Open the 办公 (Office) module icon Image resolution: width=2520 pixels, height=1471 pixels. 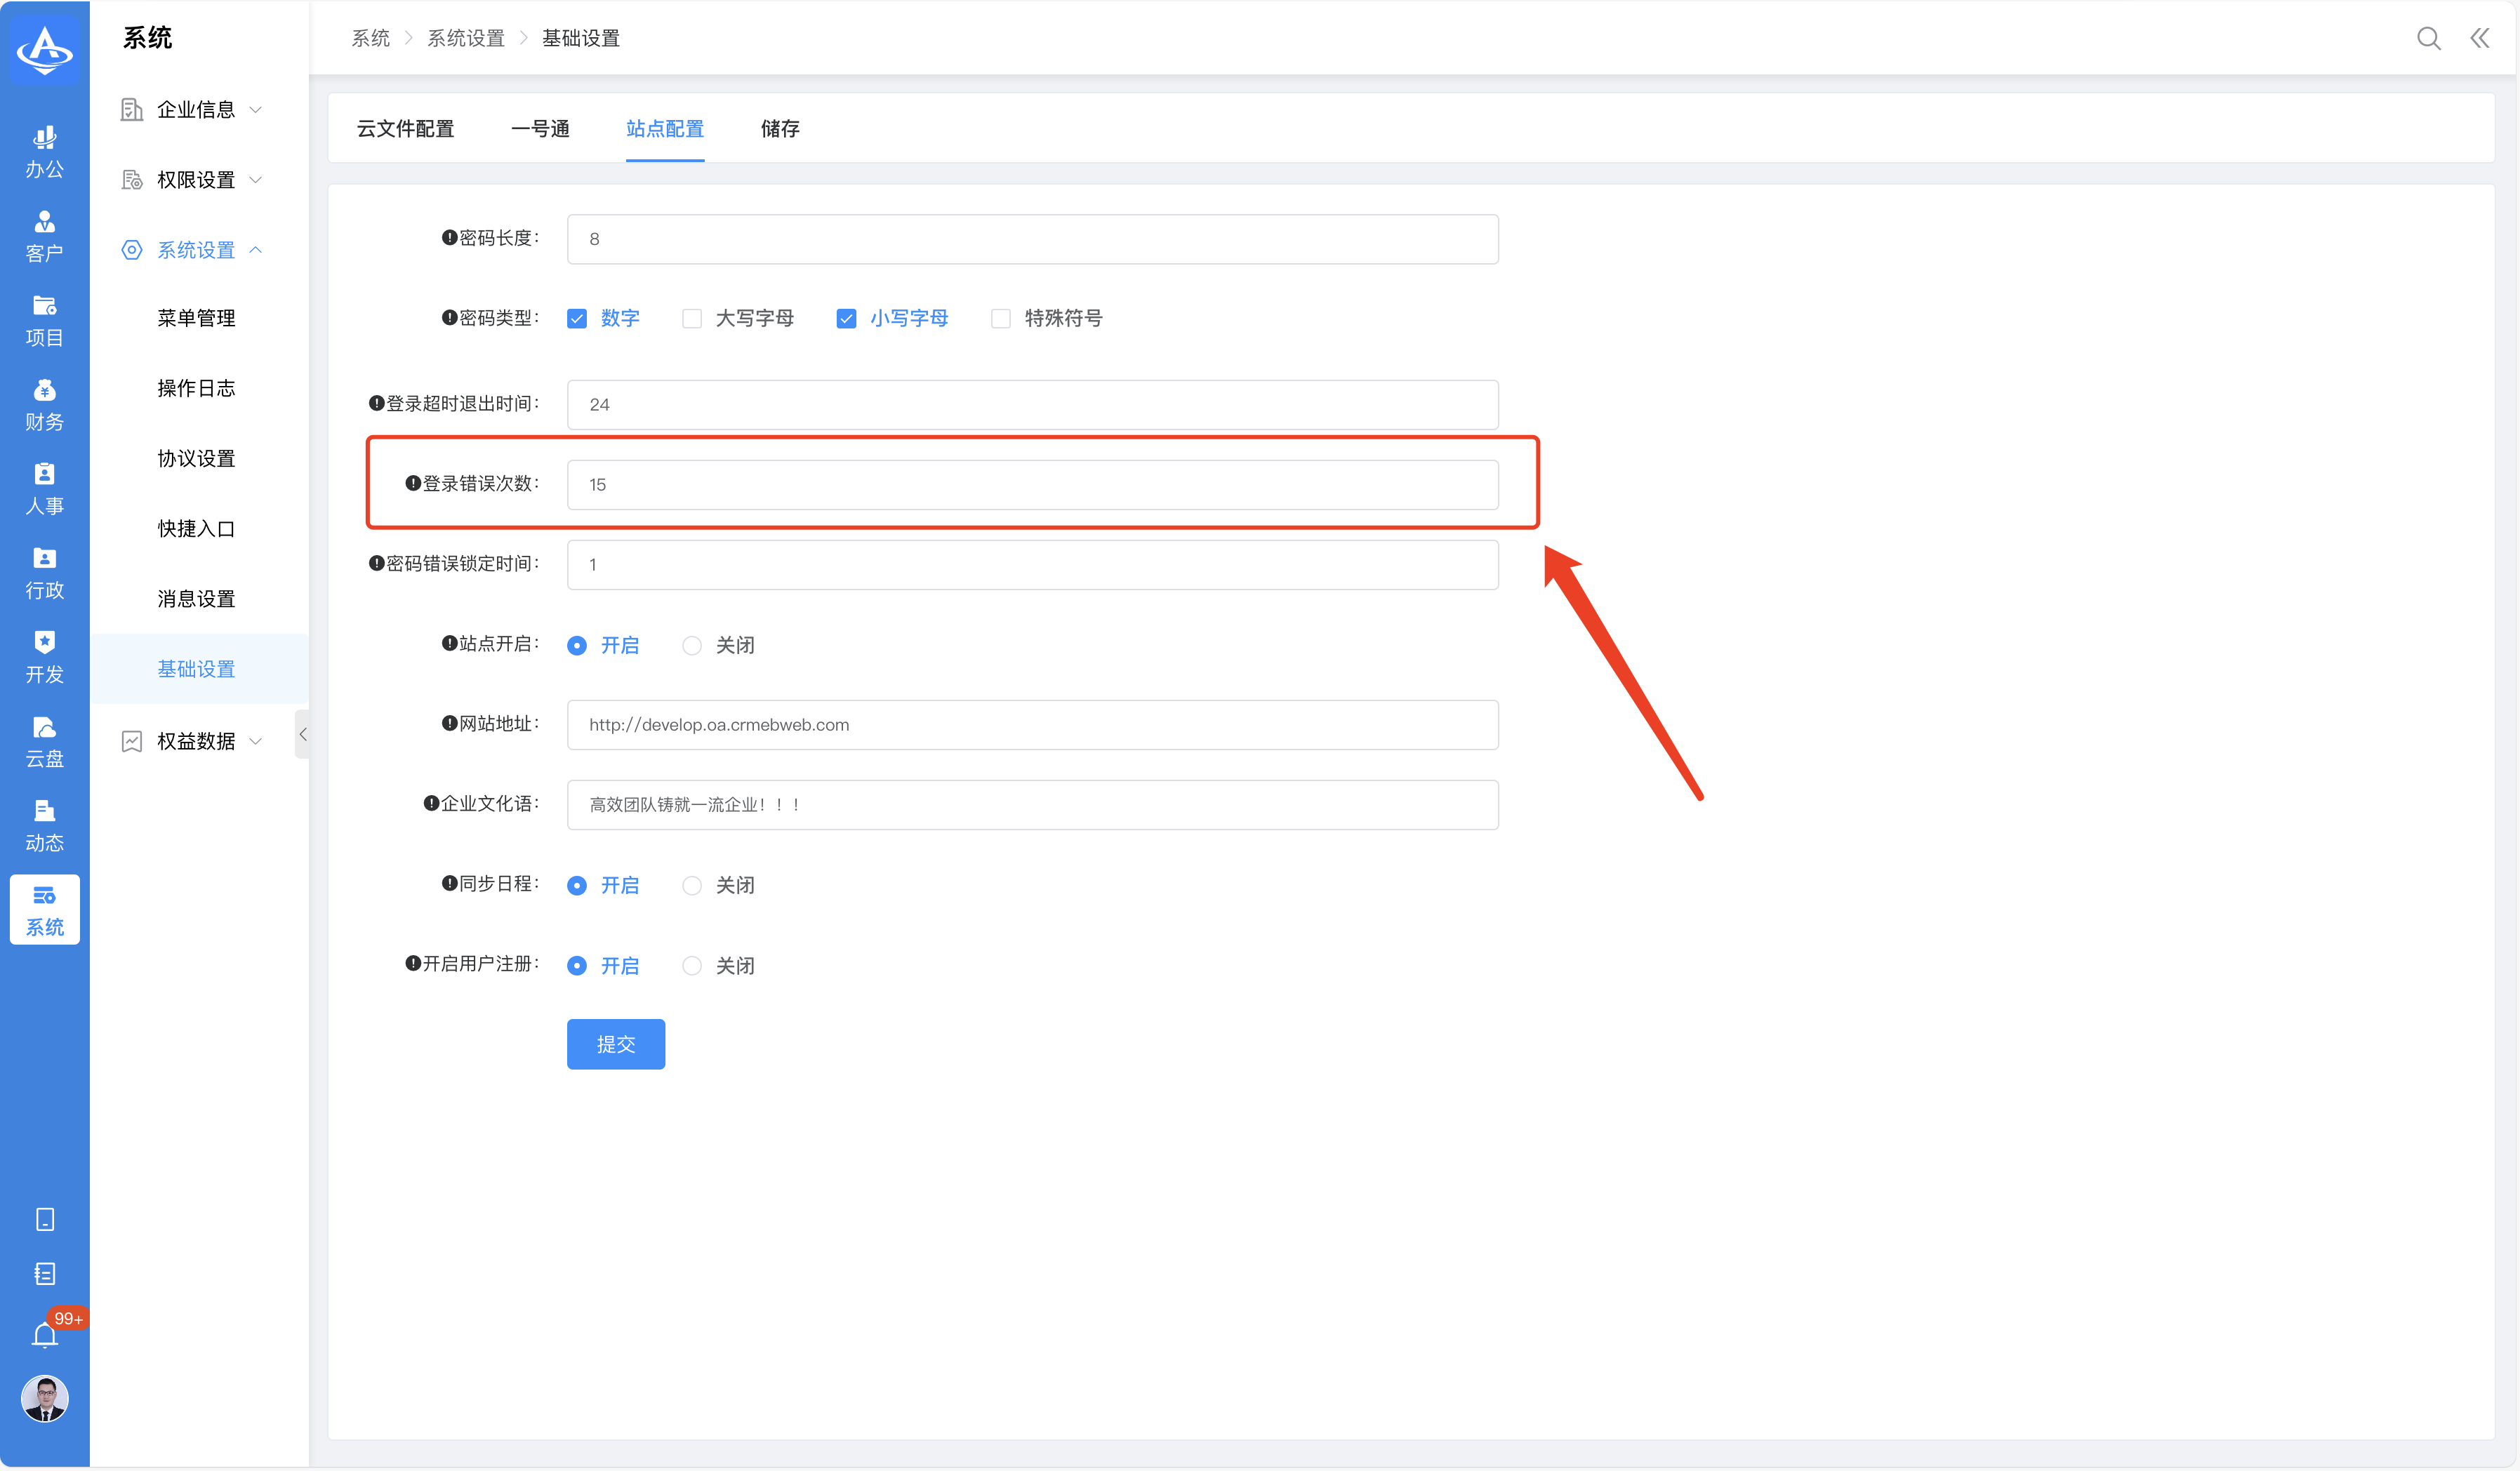[x=44, y=152]
